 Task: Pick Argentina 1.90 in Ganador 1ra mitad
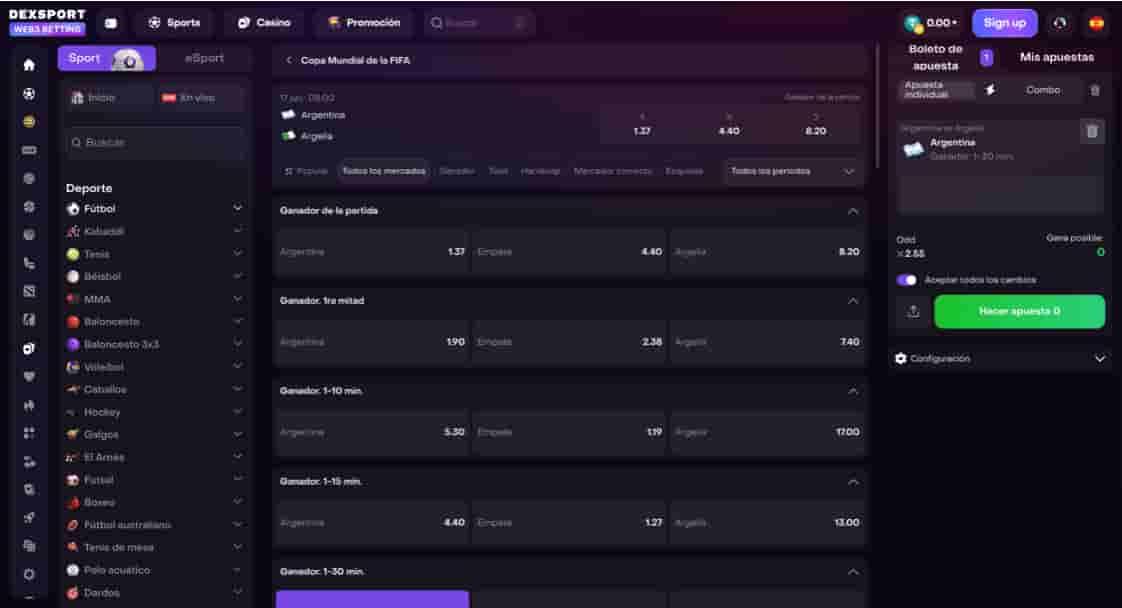point(372,342)
